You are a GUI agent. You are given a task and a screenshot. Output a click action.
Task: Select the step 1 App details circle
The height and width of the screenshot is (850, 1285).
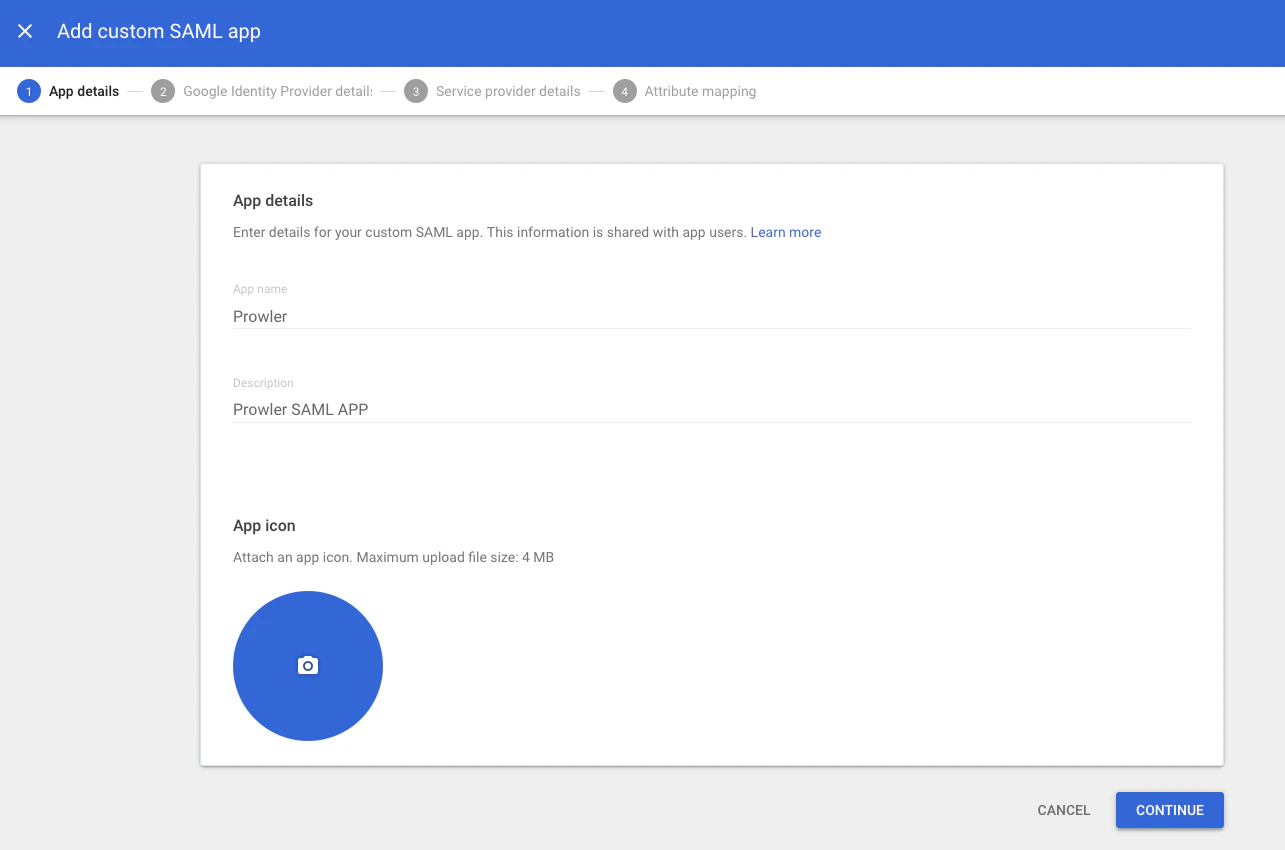pyautogui.click(x=28, y=90)
